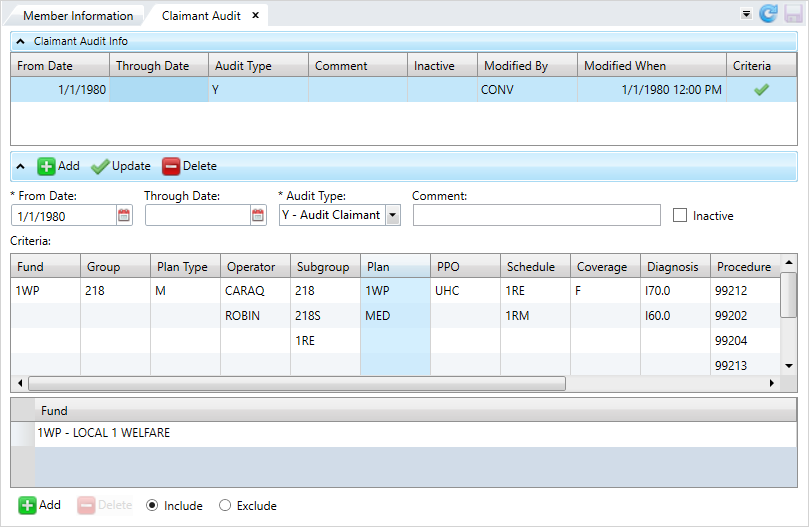Click the PPO column header
The image size is (809, 527).
tap(465, 267)
